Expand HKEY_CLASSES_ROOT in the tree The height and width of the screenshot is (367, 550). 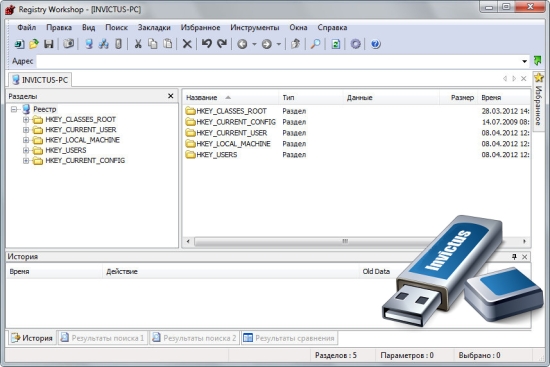26,120
